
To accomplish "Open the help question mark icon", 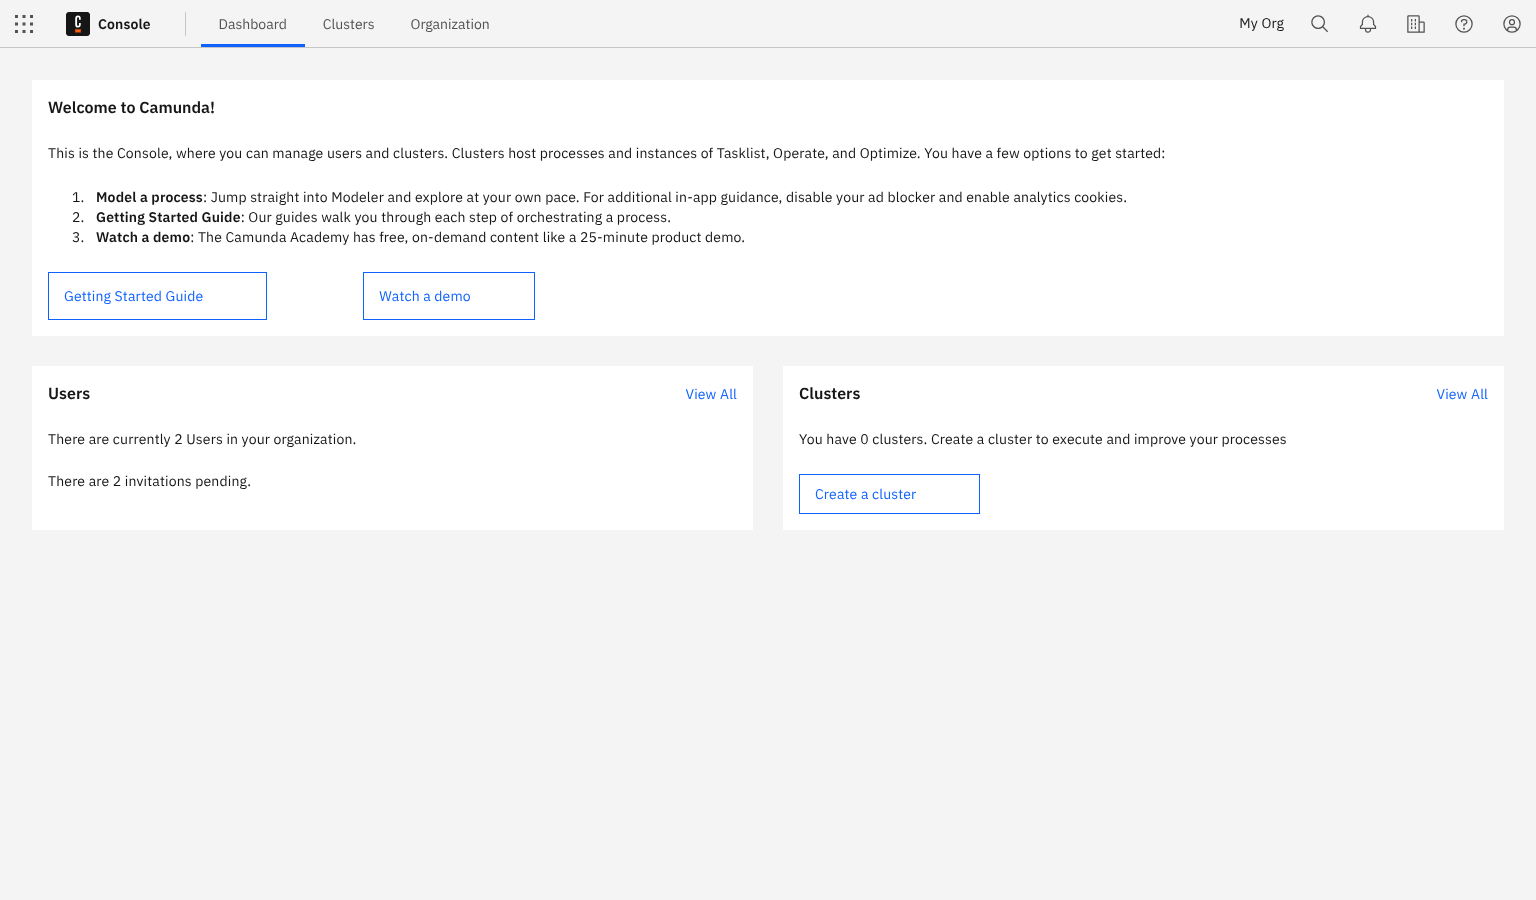I will (1463, 24).
